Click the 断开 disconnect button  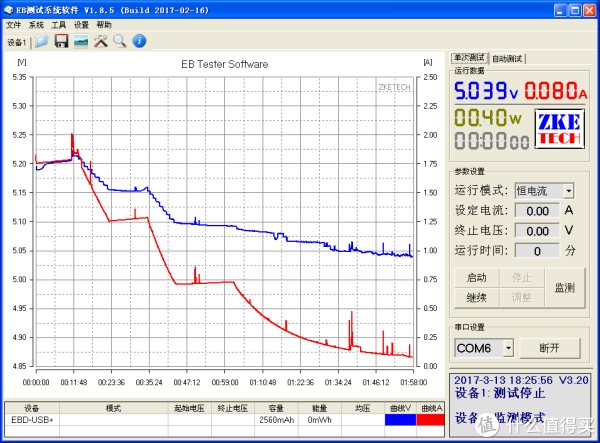549,348
